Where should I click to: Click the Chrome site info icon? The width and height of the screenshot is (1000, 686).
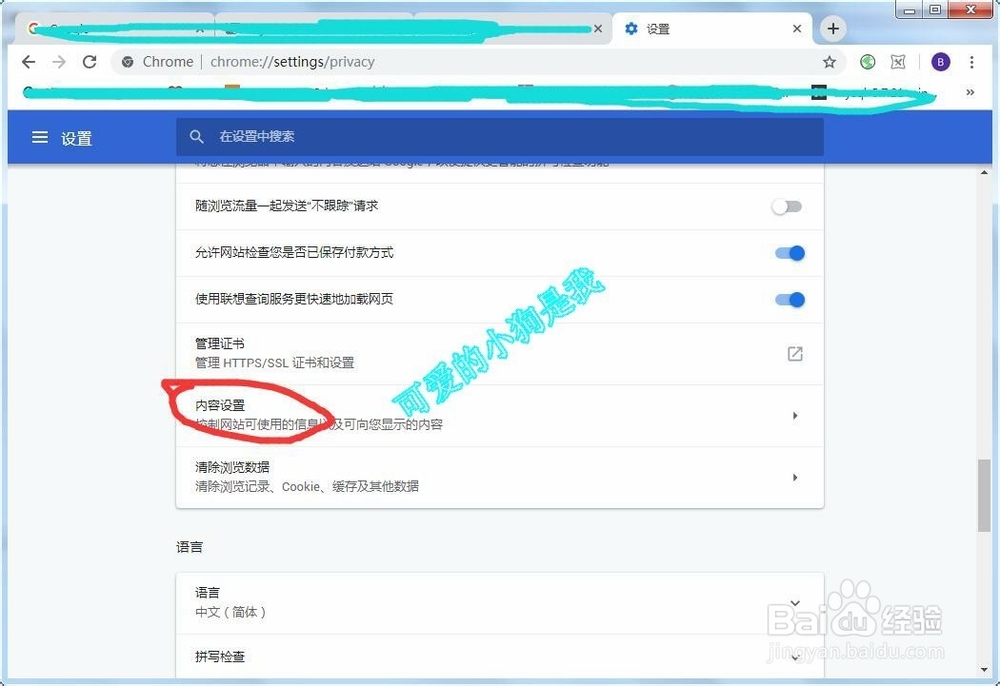pyautogui.click(x=128, y=62)
